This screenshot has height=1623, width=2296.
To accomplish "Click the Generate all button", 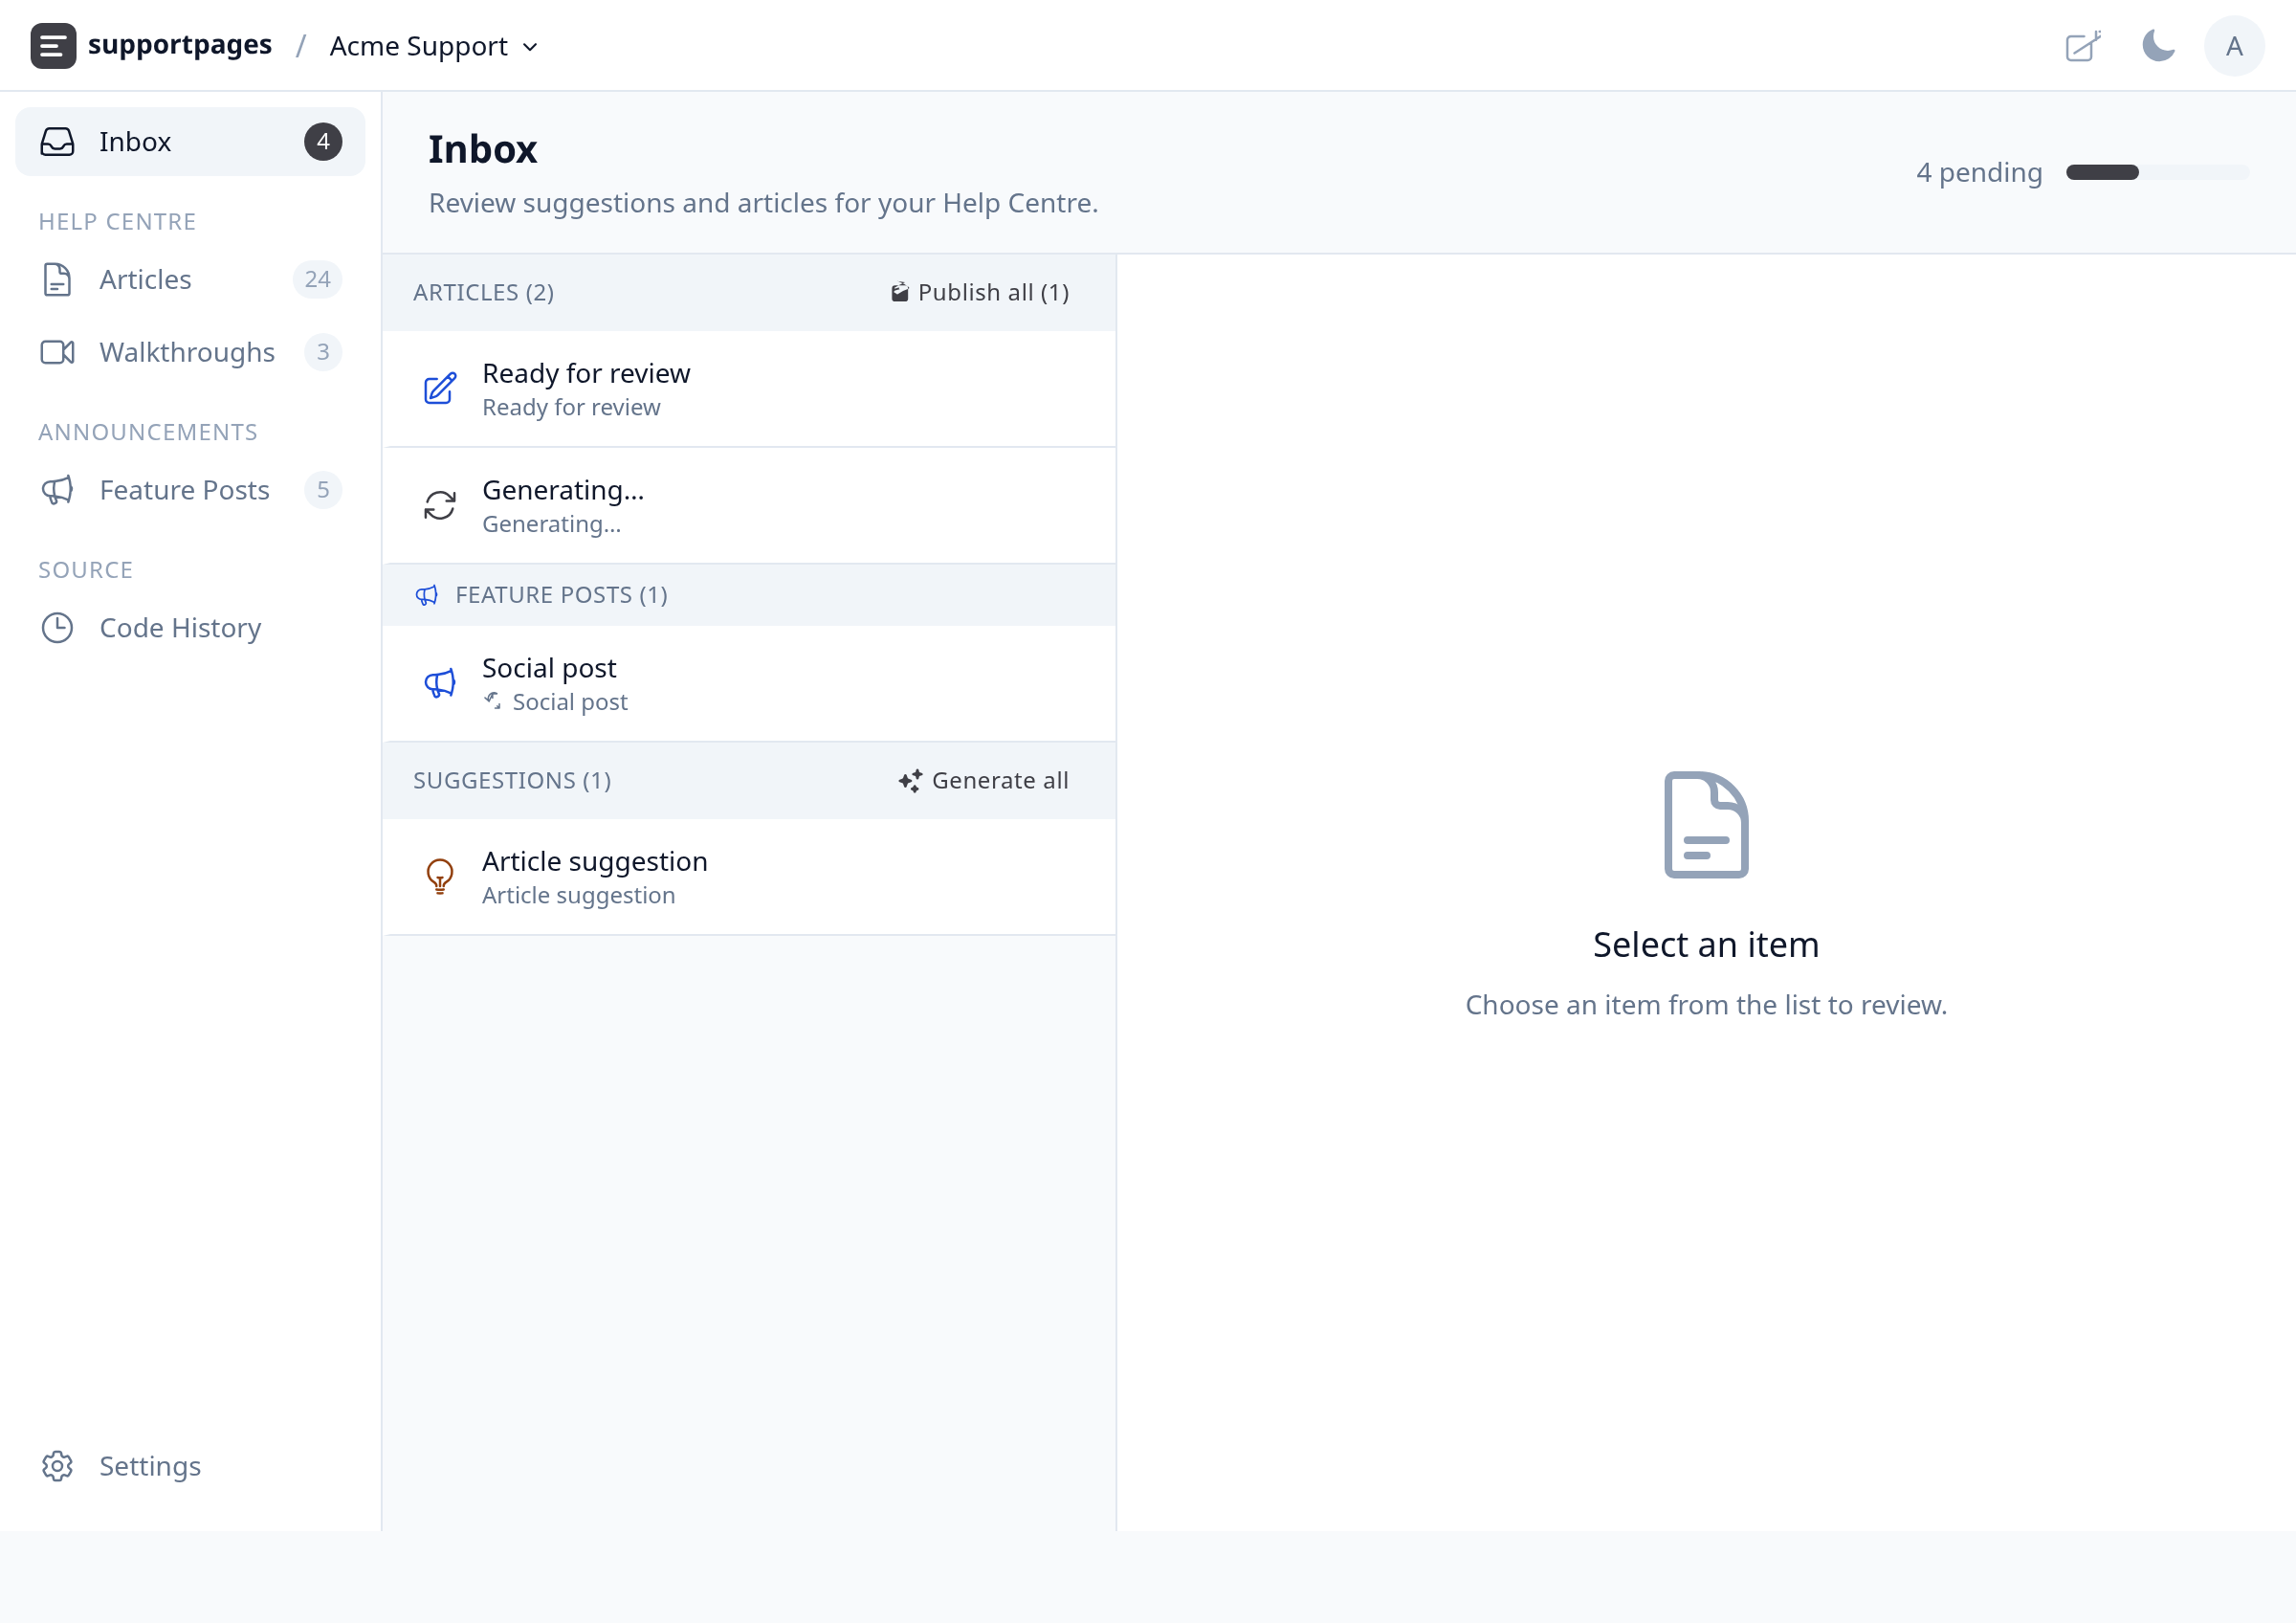I will tap(984, 780).
